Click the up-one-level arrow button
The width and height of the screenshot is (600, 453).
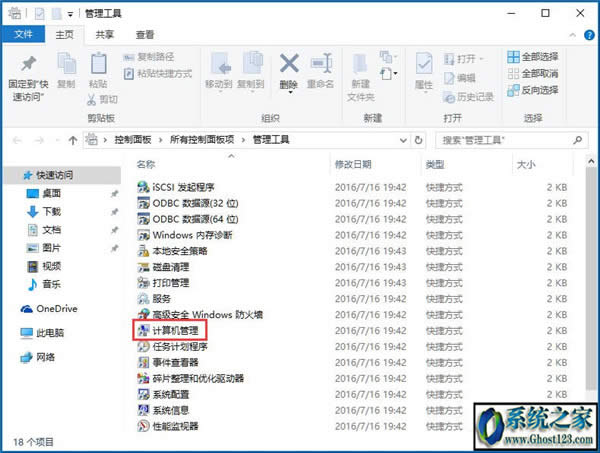click(73, 139)
